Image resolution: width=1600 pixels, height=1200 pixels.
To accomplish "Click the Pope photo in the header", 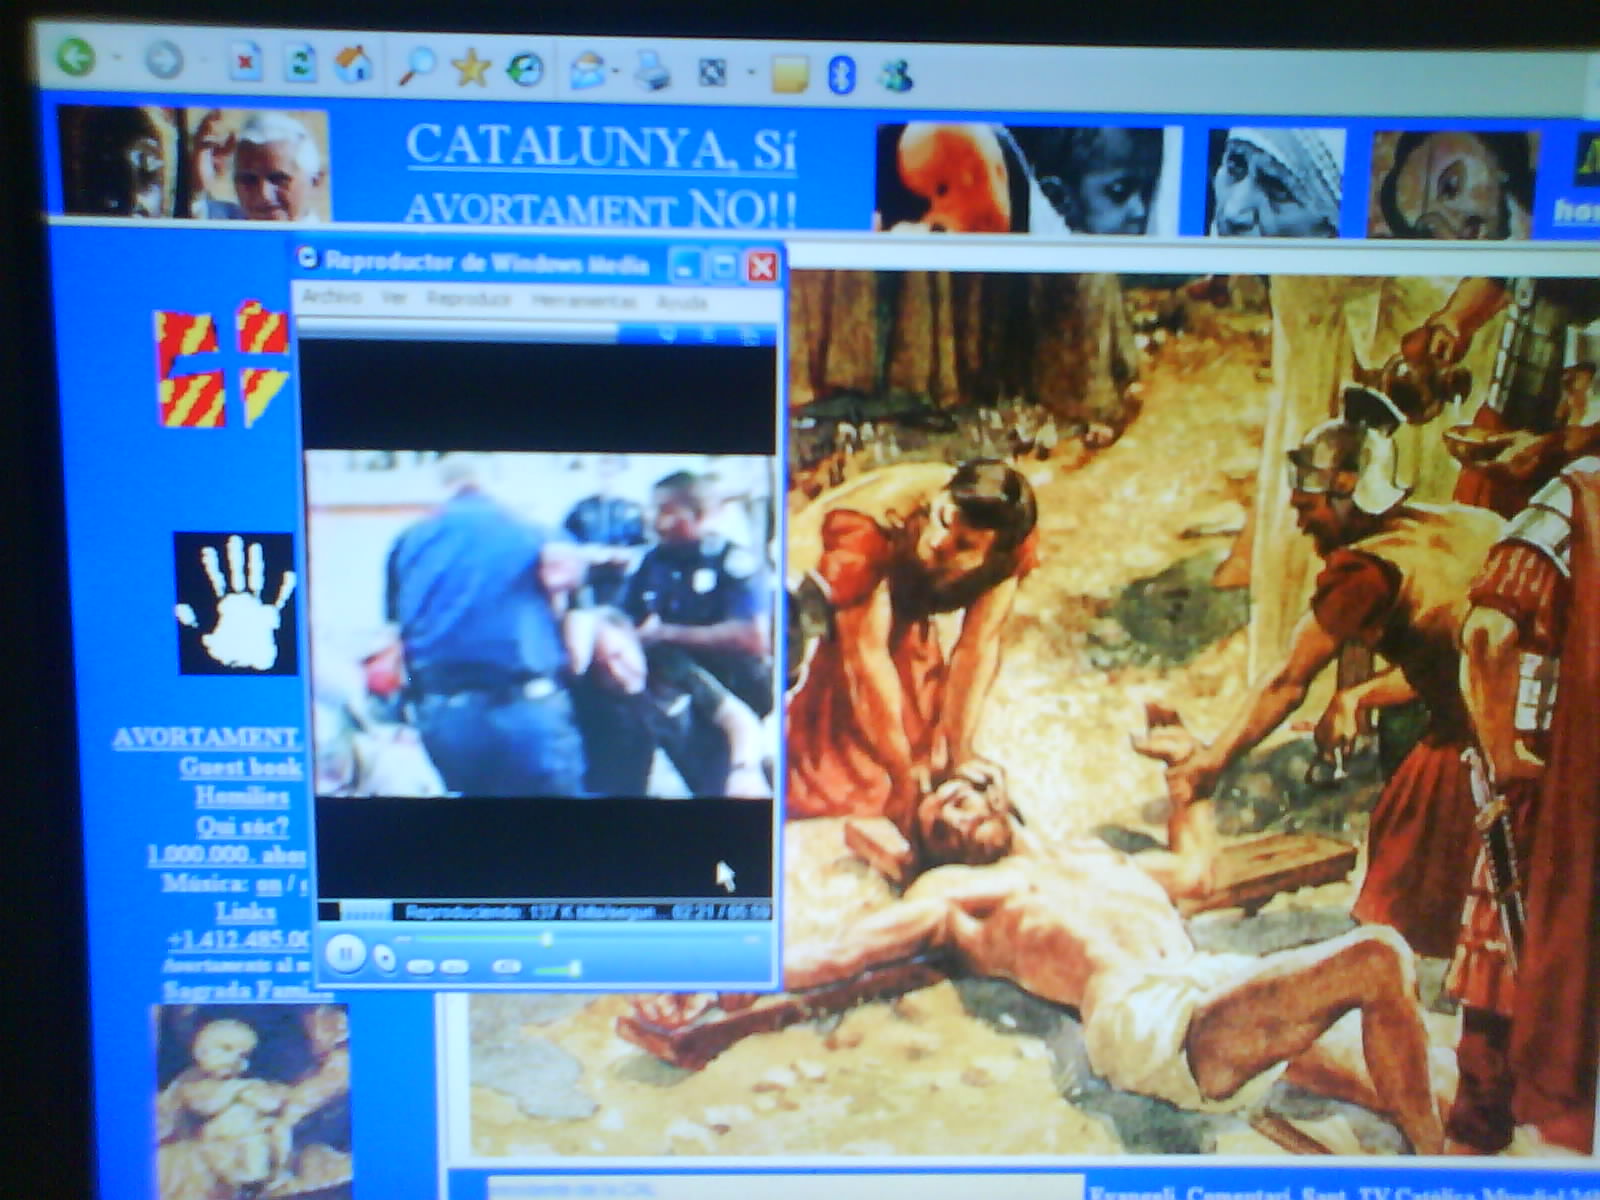I will pyautogui.click(x=194, y=163).
